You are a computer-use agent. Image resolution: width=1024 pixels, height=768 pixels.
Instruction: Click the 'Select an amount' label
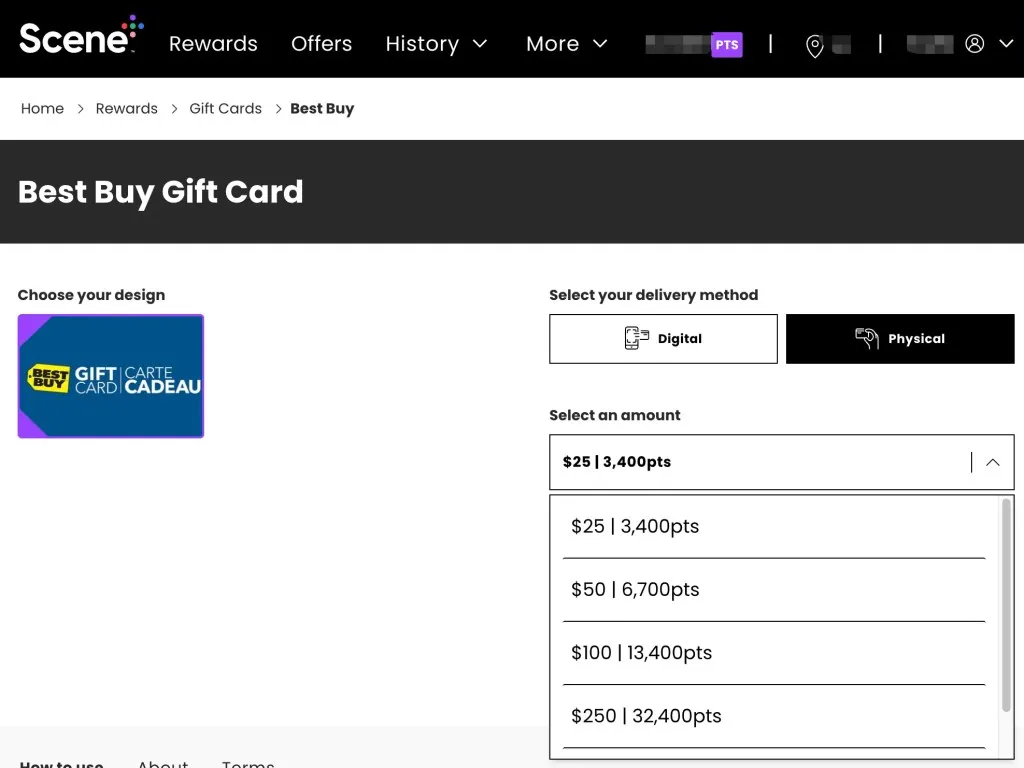click(615, 415)
